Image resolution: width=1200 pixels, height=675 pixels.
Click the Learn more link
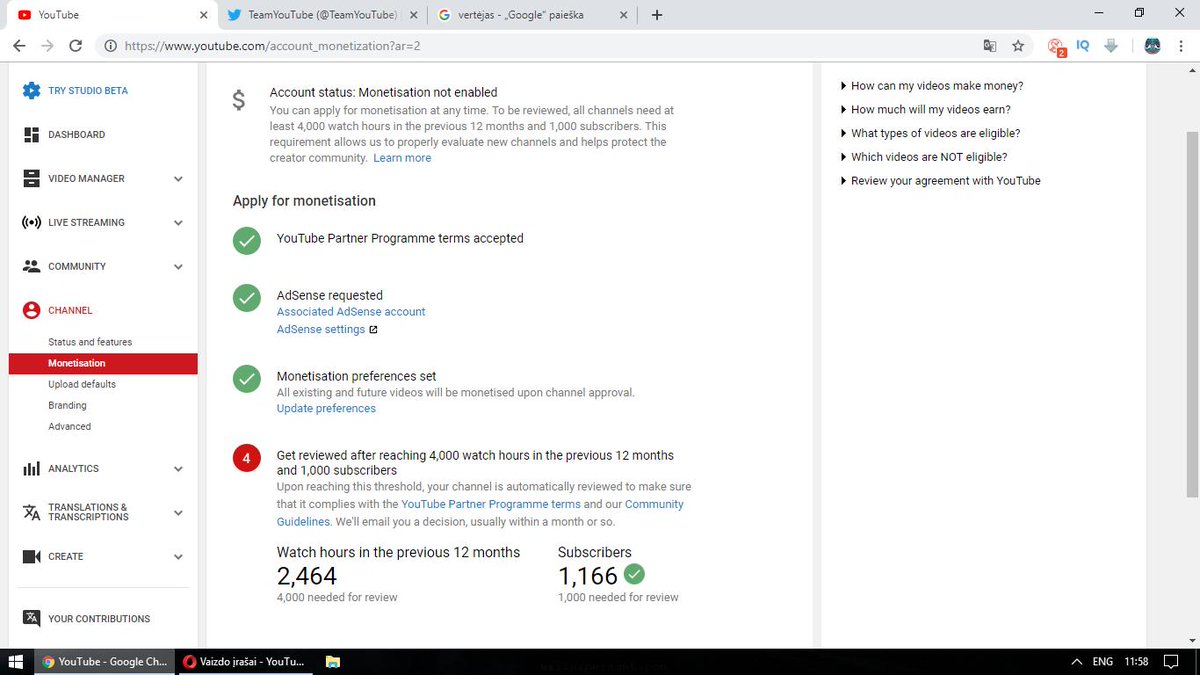click(x=402, y=158)
